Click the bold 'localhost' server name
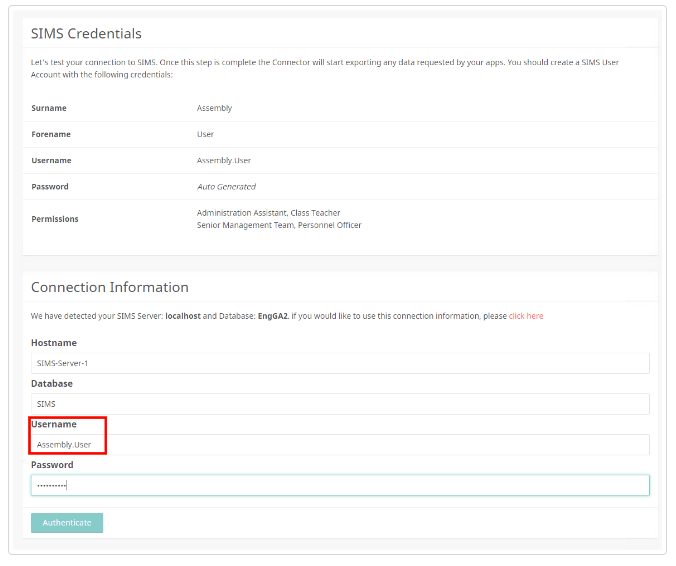This screenshot has width=676, height=566. pyautogui.click(x=183, y=316)
